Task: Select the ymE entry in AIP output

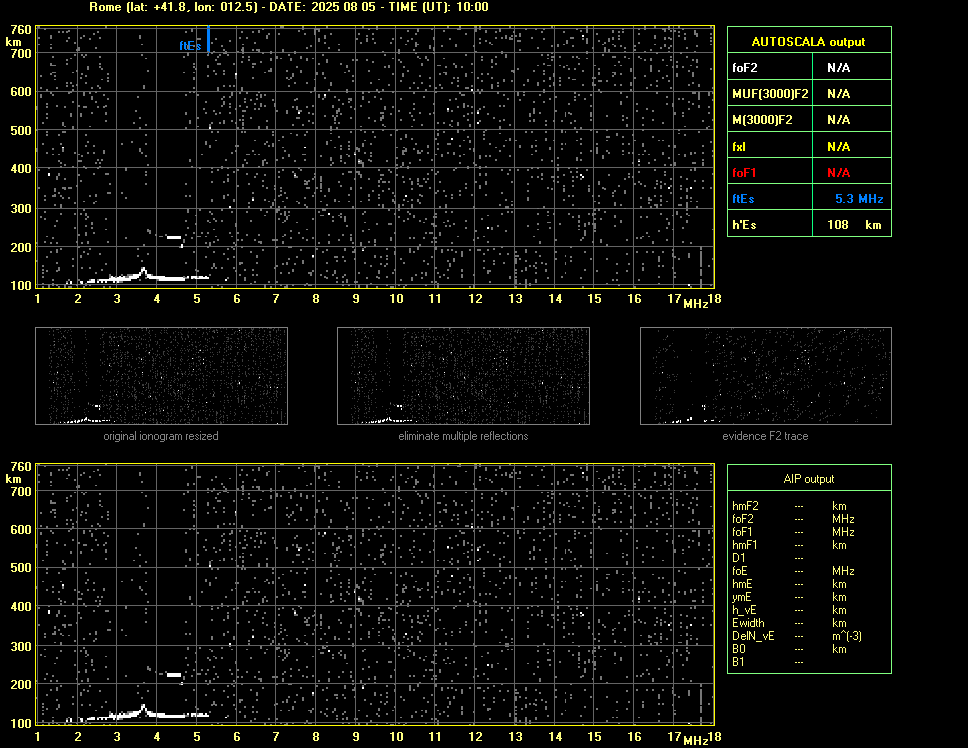Action: pyautogui.click(x=741, y=597)
